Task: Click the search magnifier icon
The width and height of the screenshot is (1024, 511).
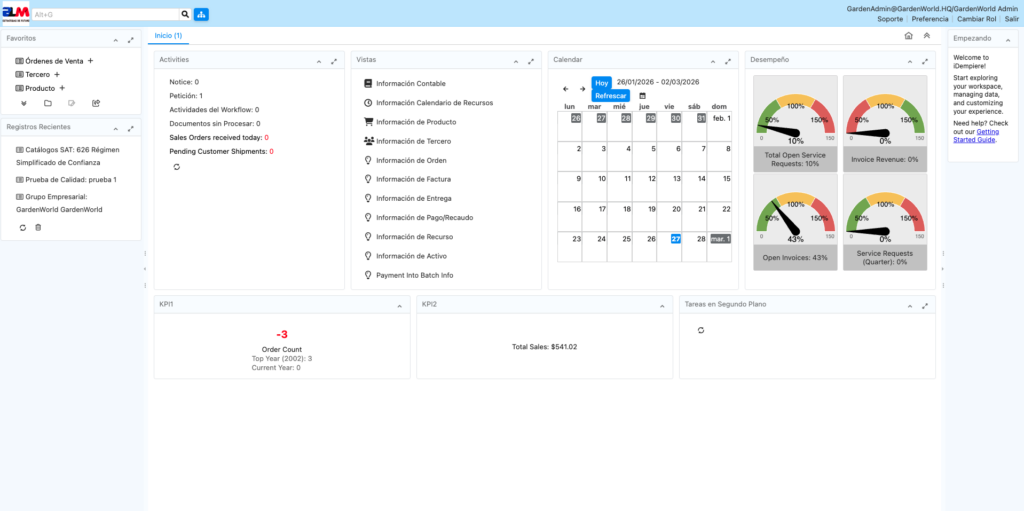Action: point(185,15)
